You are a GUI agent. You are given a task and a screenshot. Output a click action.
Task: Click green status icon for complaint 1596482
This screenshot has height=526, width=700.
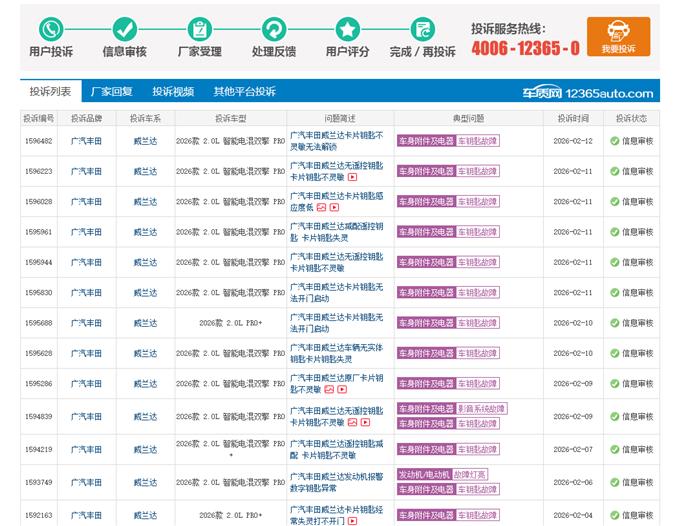(615, 141)
